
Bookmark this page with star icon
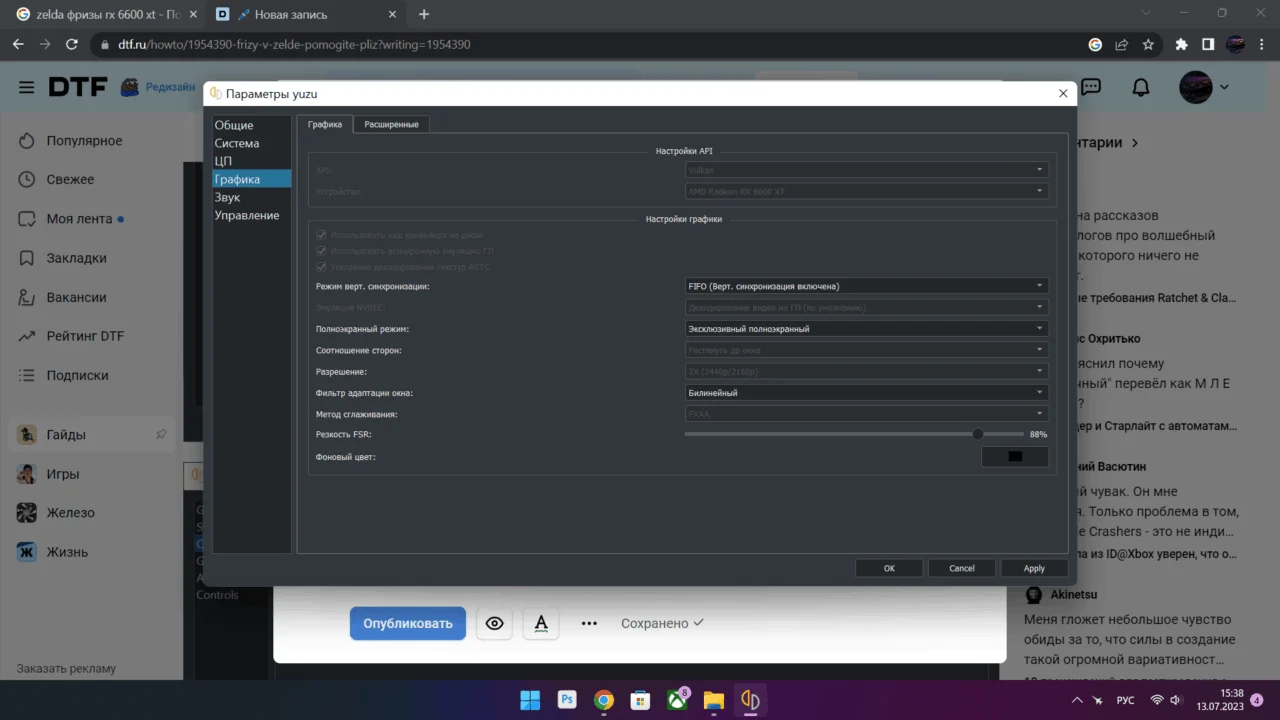tap(1148, 44)
